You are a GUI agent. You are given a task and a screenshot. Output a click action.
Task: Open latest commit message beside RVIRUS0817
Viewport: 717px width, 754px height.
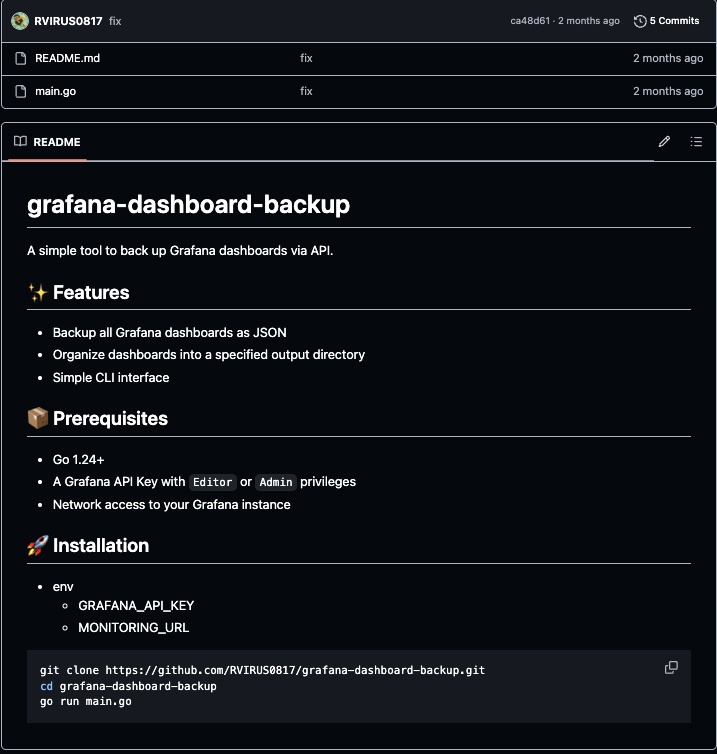point(115,21)
